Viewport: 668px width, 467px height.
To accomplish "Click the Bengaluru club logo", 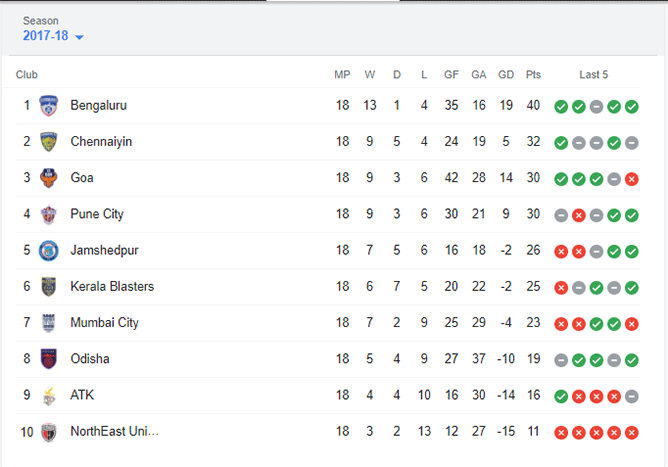I will (x=48, y=105).
